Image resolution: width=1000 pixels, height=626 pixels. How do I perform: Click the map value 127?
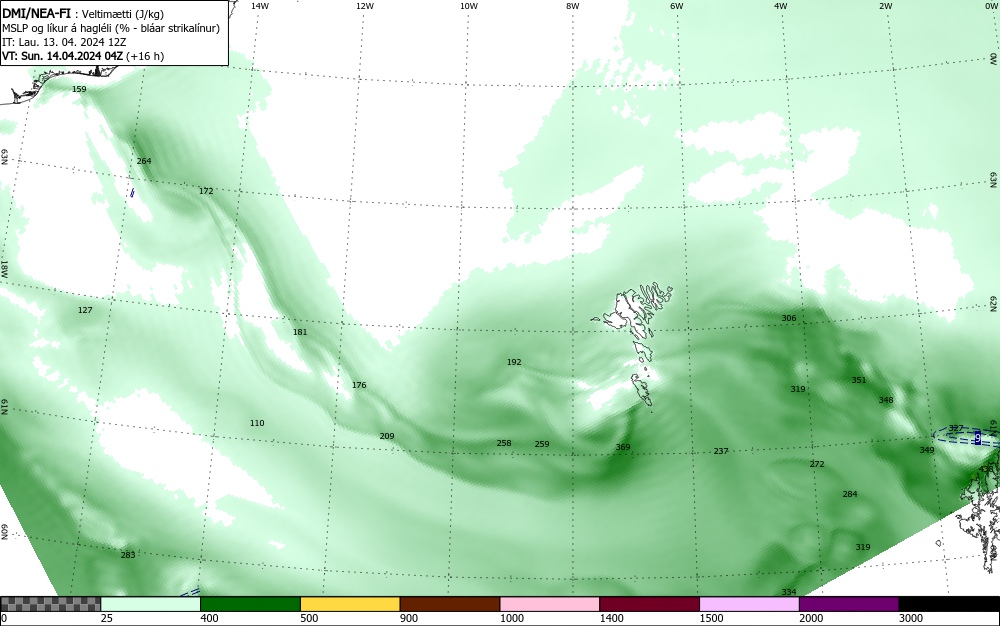pos(85,310)
